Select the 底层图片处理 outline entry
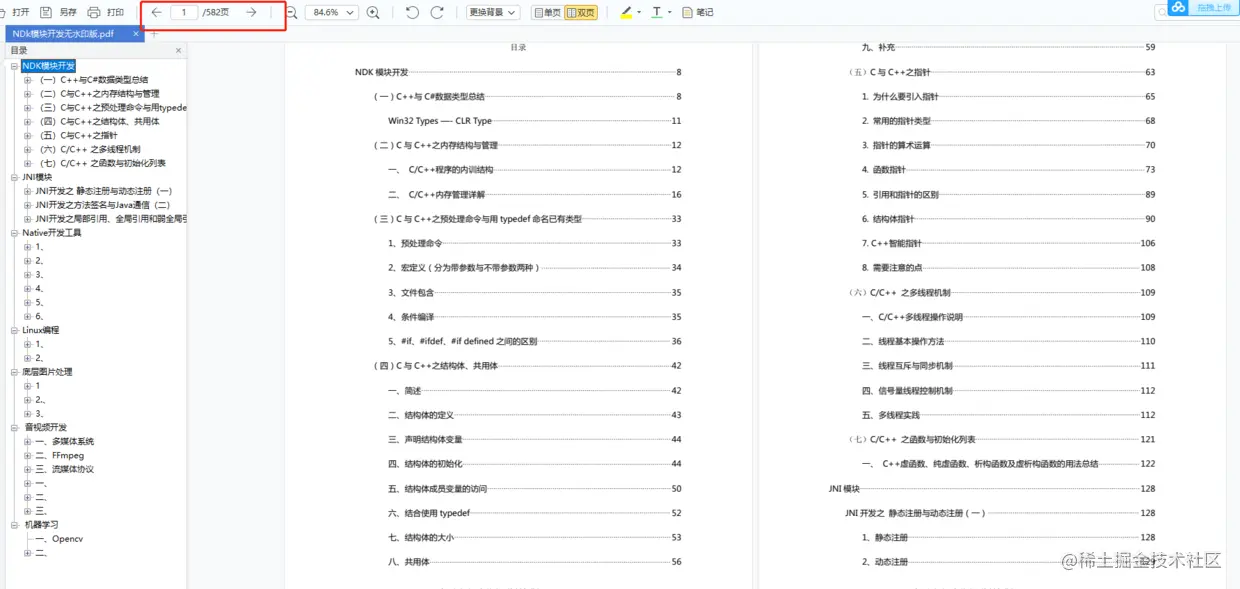The width and height of the screenshot is (1240, 589). [x=47, y=372]
